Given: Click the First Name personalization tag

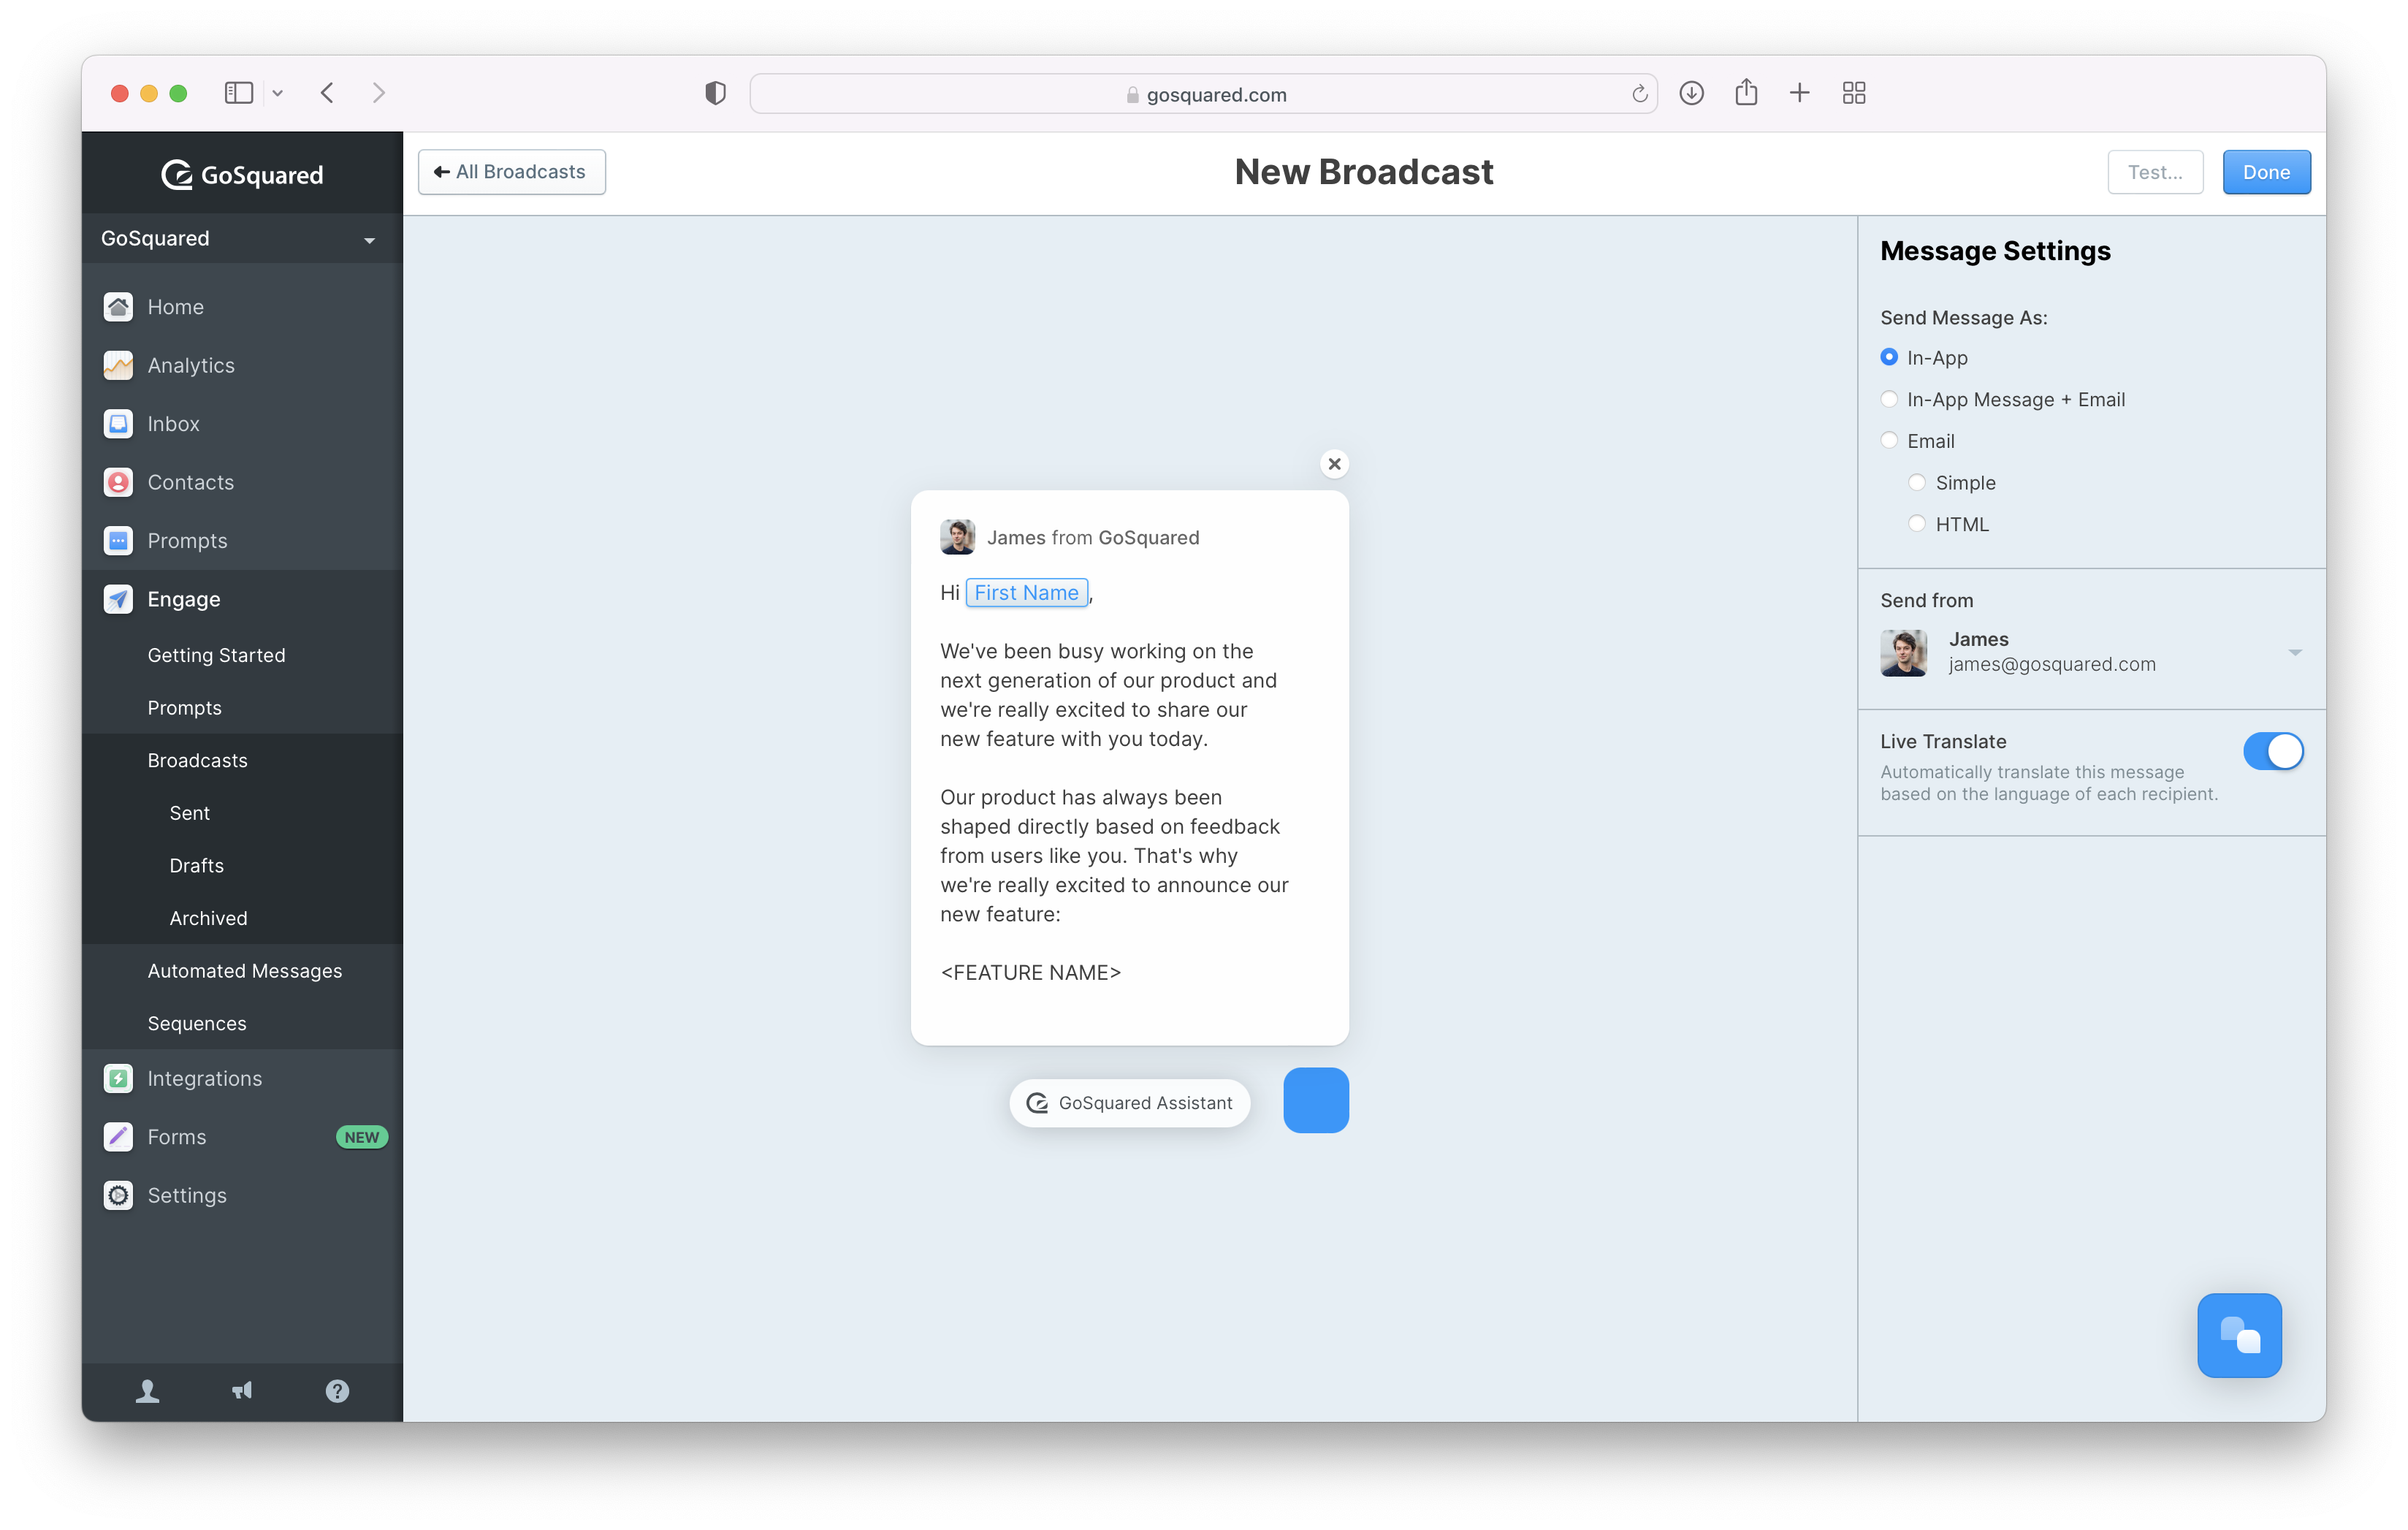Looking at the screenshot, I should (1026, 593).
